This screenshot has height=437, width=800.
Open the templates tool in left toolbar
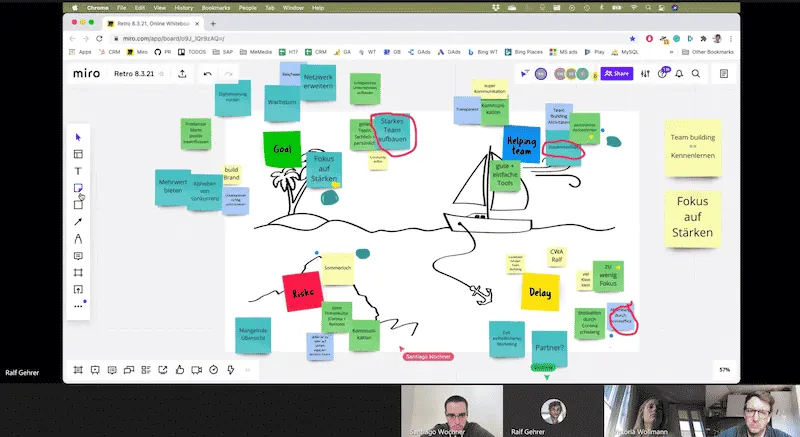(x=79, y=154)
